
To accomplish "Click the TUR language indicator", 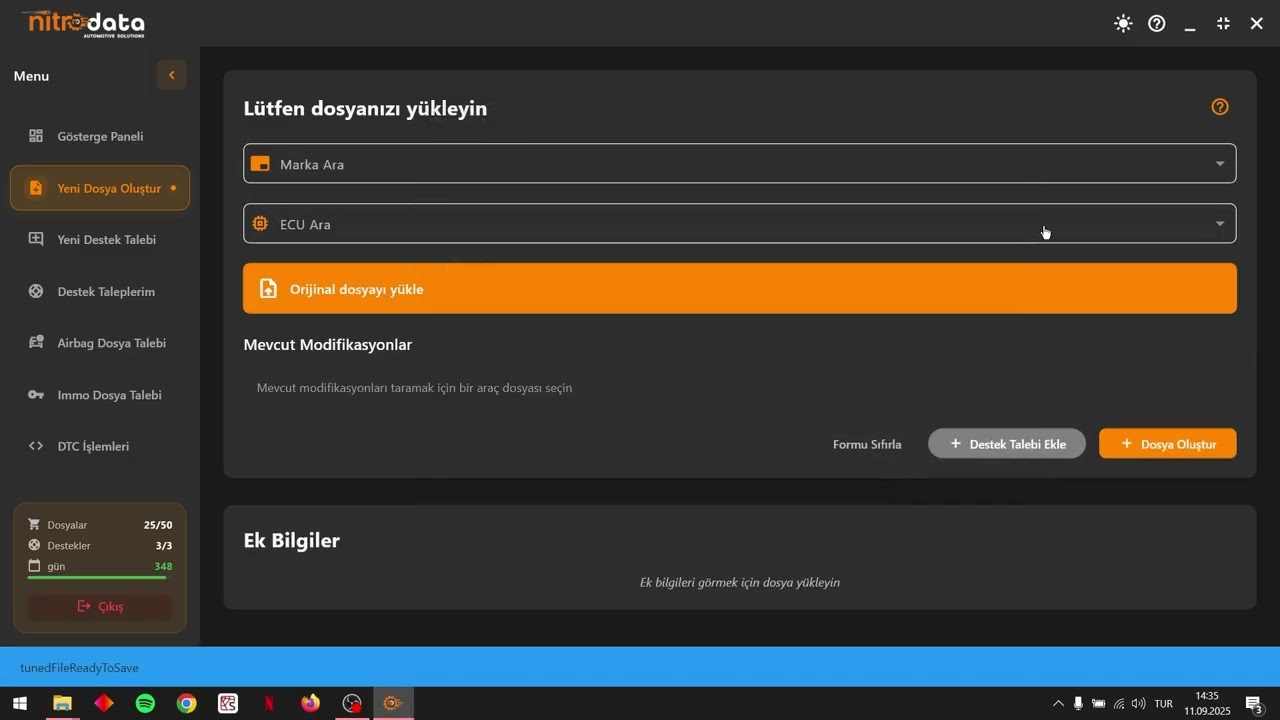I will coord(1164,704).
